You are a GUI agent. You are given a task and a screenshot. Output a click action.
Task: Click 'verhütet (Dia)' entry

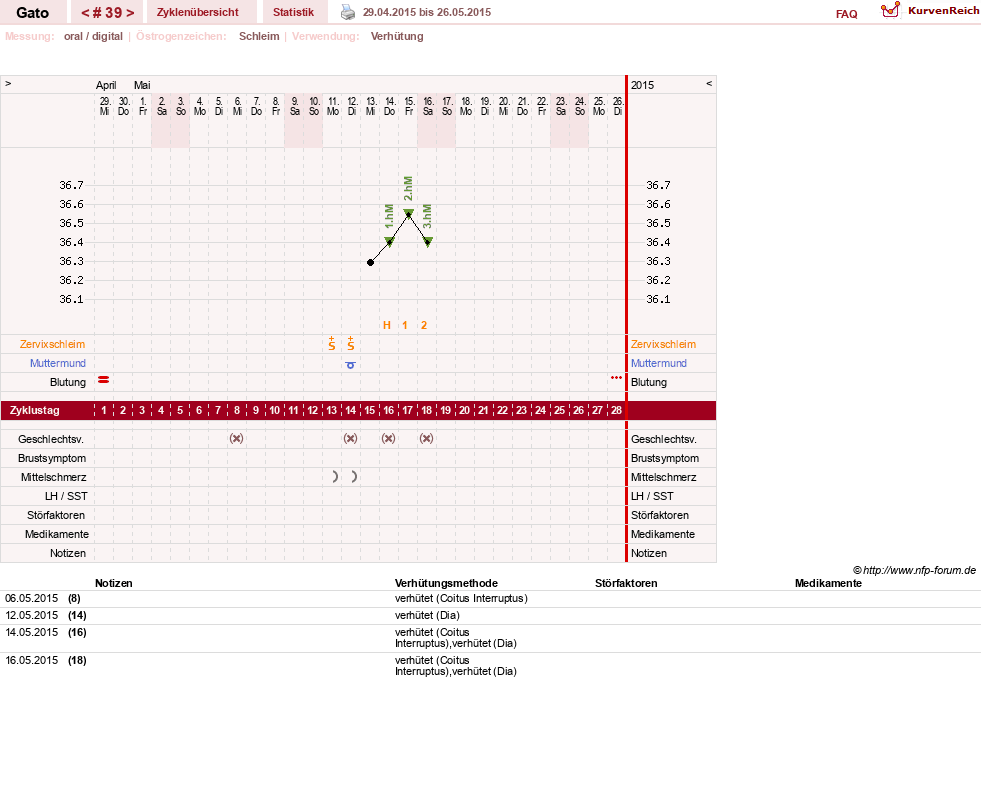point(427,616)
